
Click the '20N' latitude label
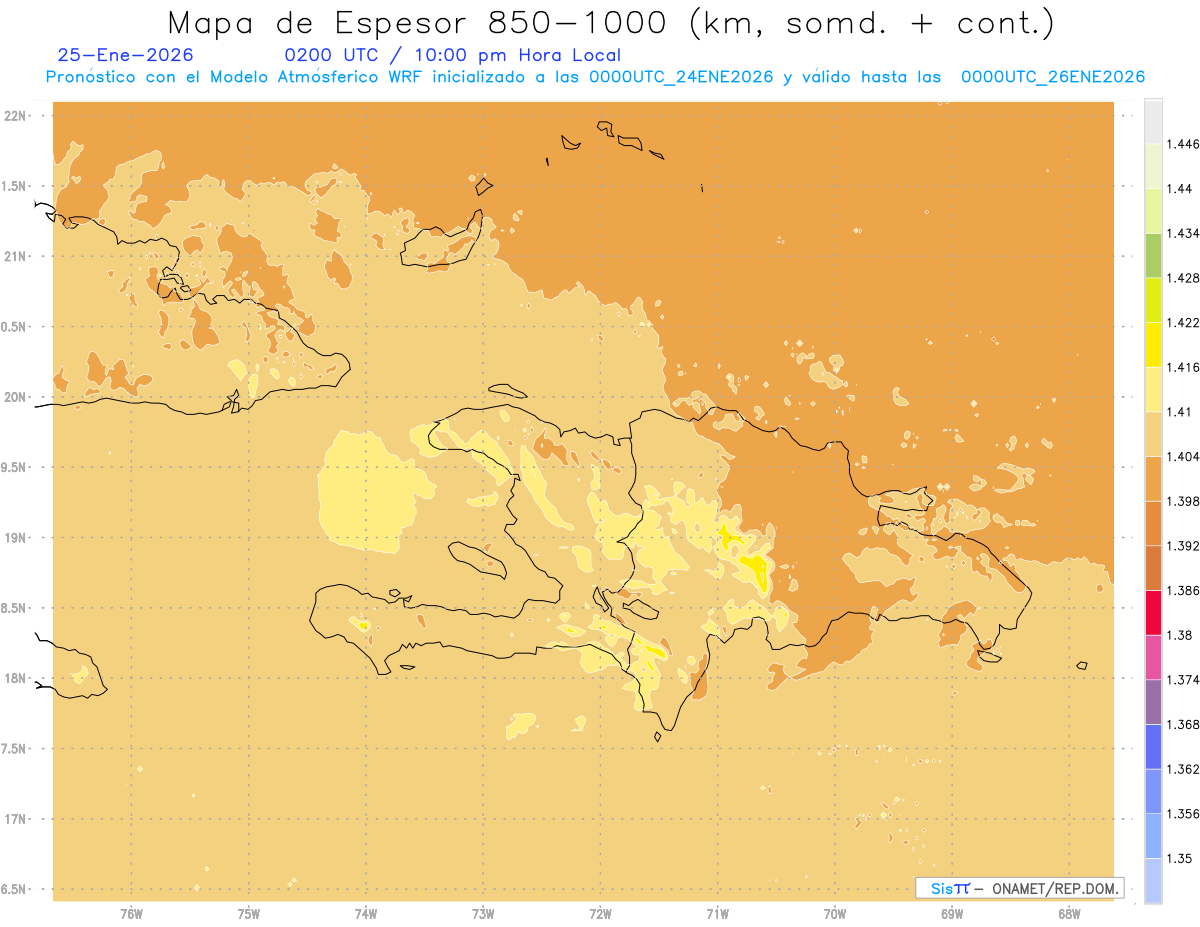(14, 397)
